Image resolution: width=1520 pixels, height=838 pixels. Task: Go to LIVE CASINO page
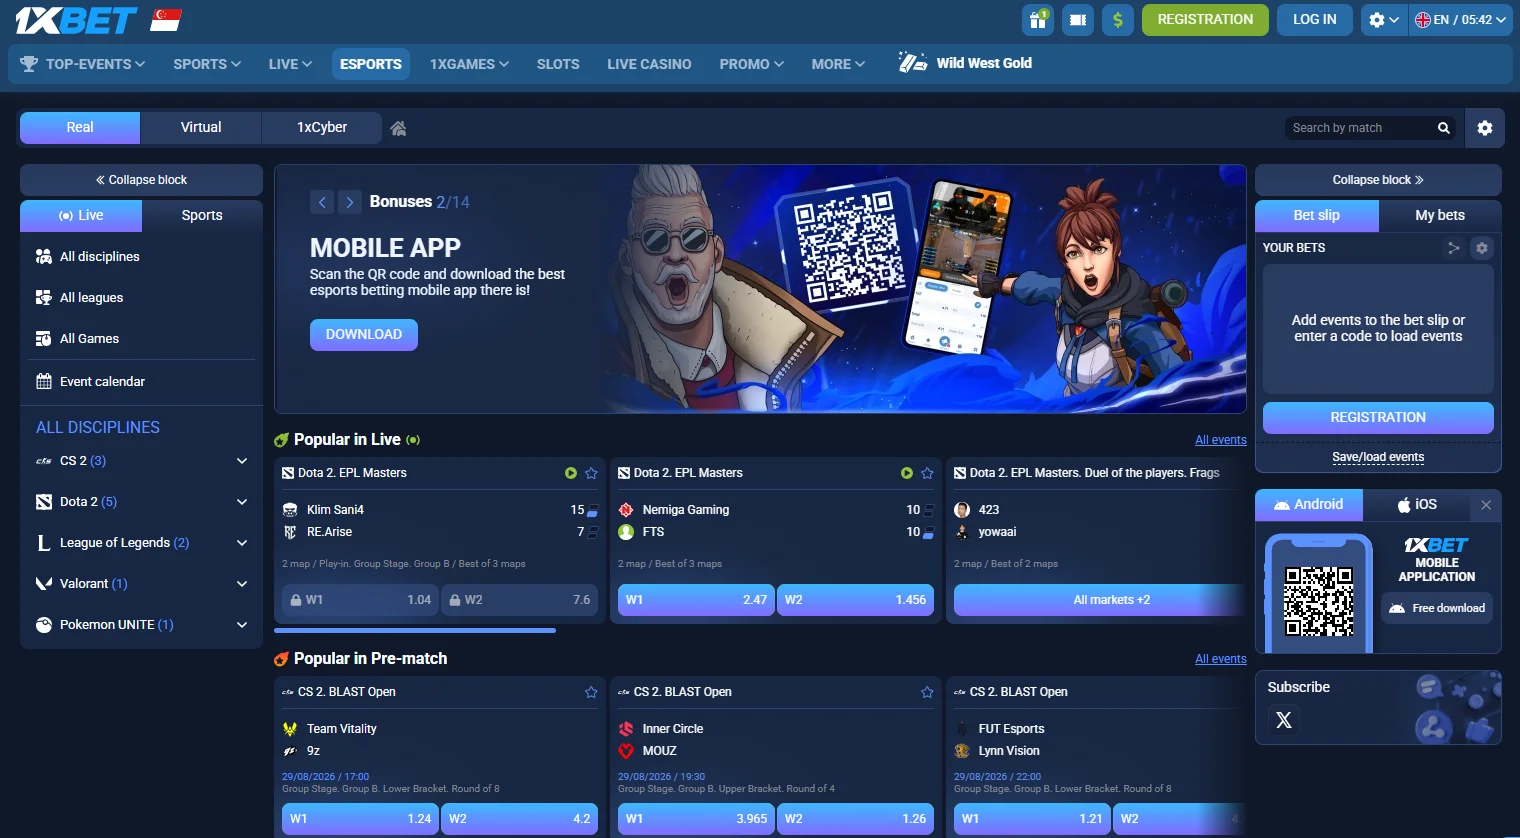pyautogui.click(x=649, y=64)
